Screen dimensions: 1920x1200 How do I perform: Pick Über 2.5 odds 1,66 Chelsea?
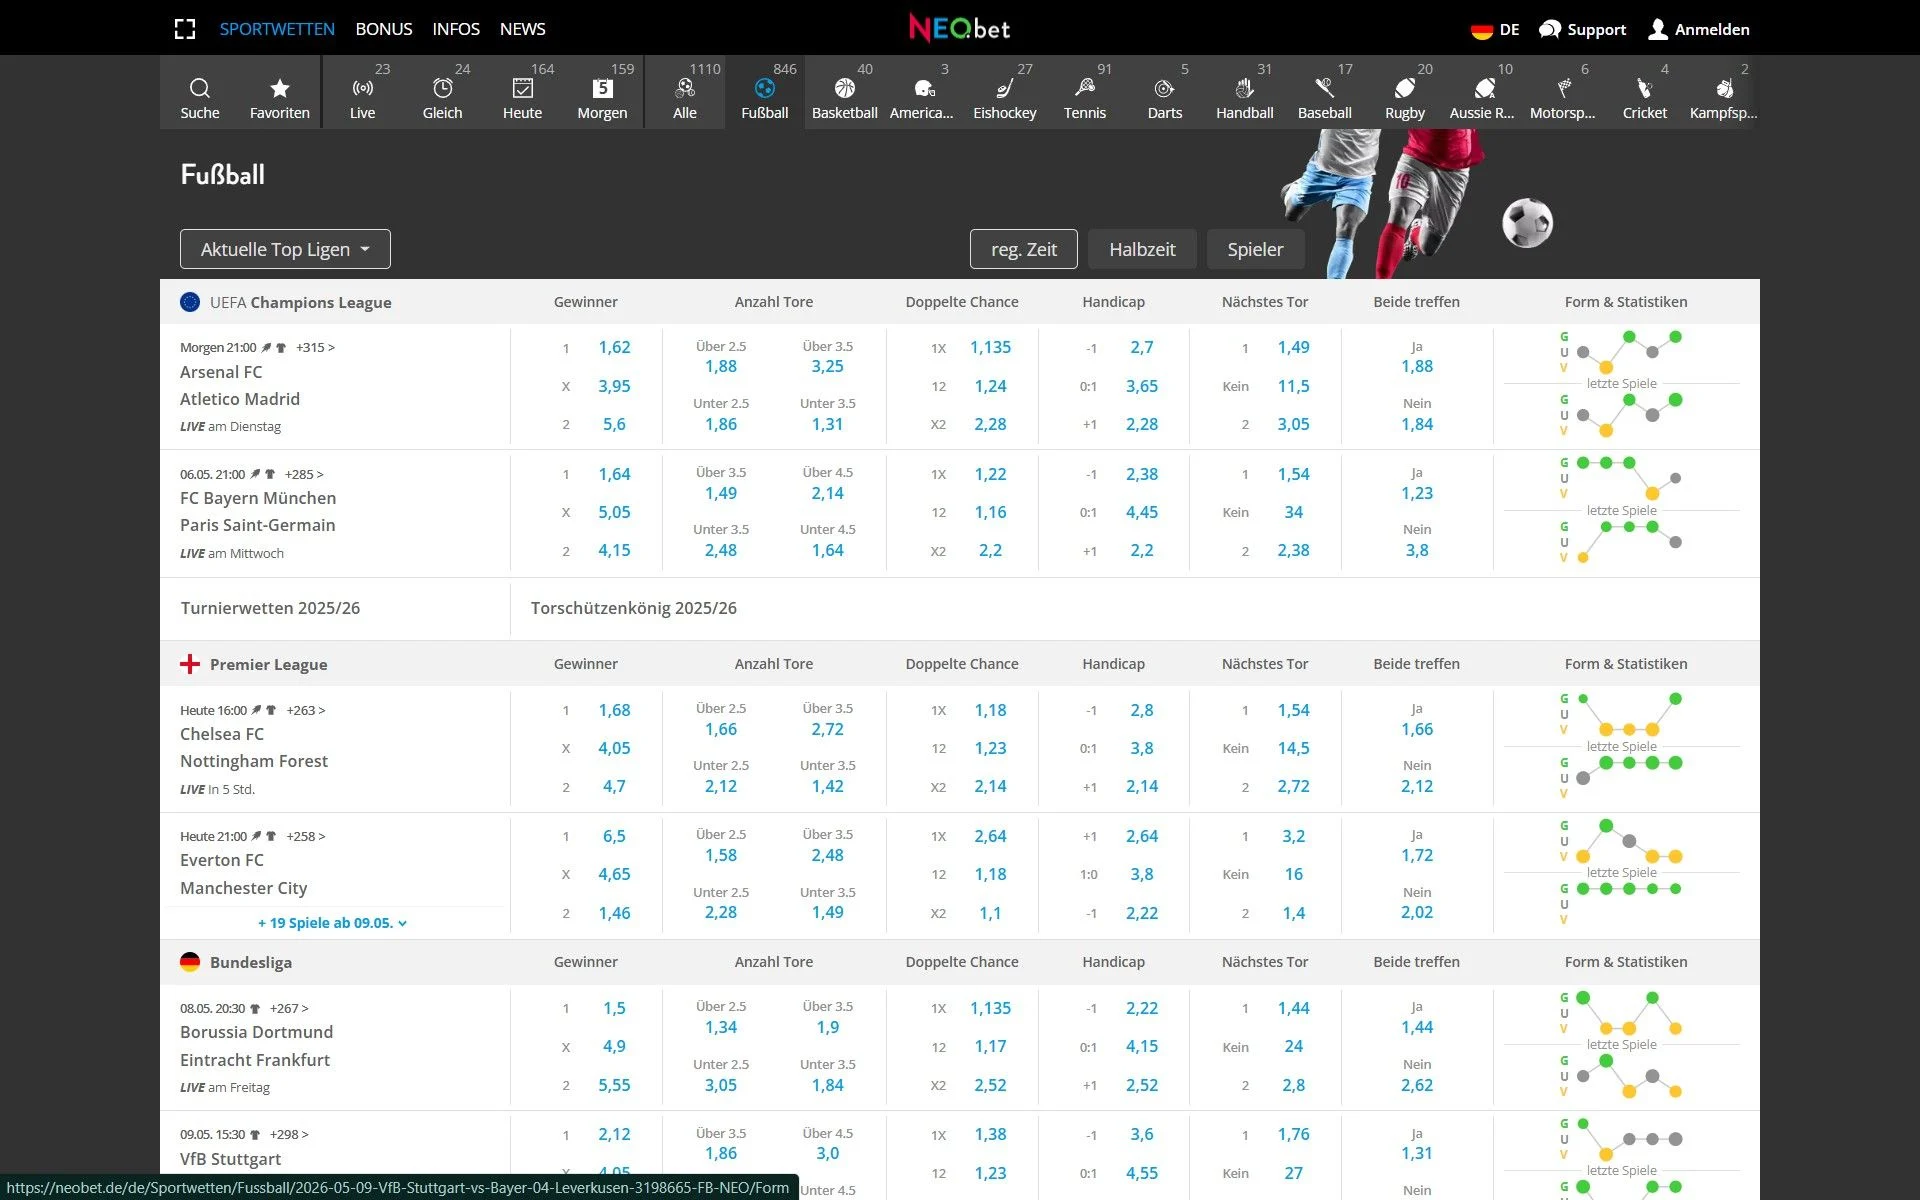721,729
